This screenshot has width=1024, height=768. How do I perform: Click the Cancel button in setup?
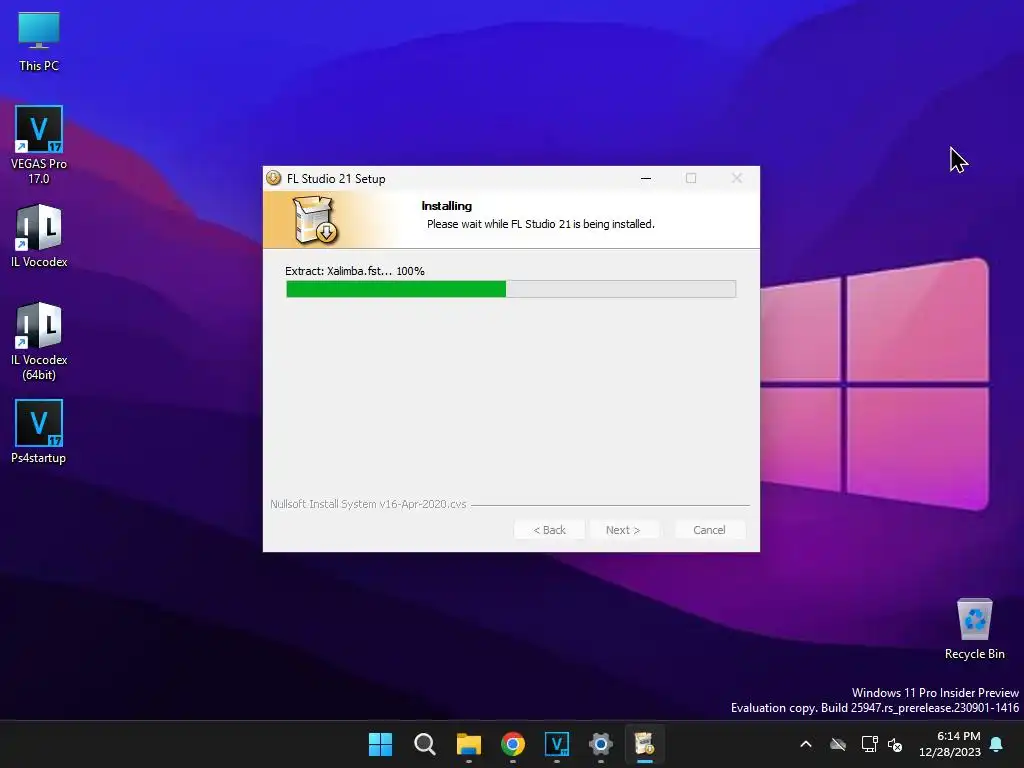coord(709,530)
